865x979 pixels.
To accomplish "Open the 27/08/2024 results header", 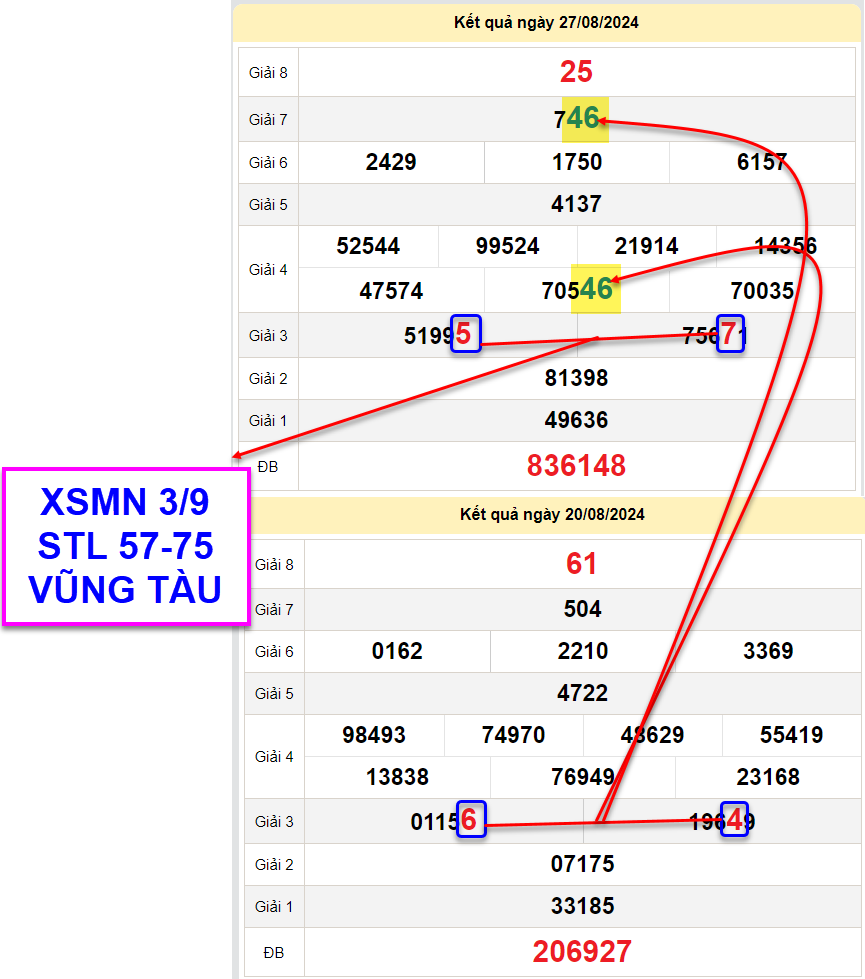I will pos(547,22).
